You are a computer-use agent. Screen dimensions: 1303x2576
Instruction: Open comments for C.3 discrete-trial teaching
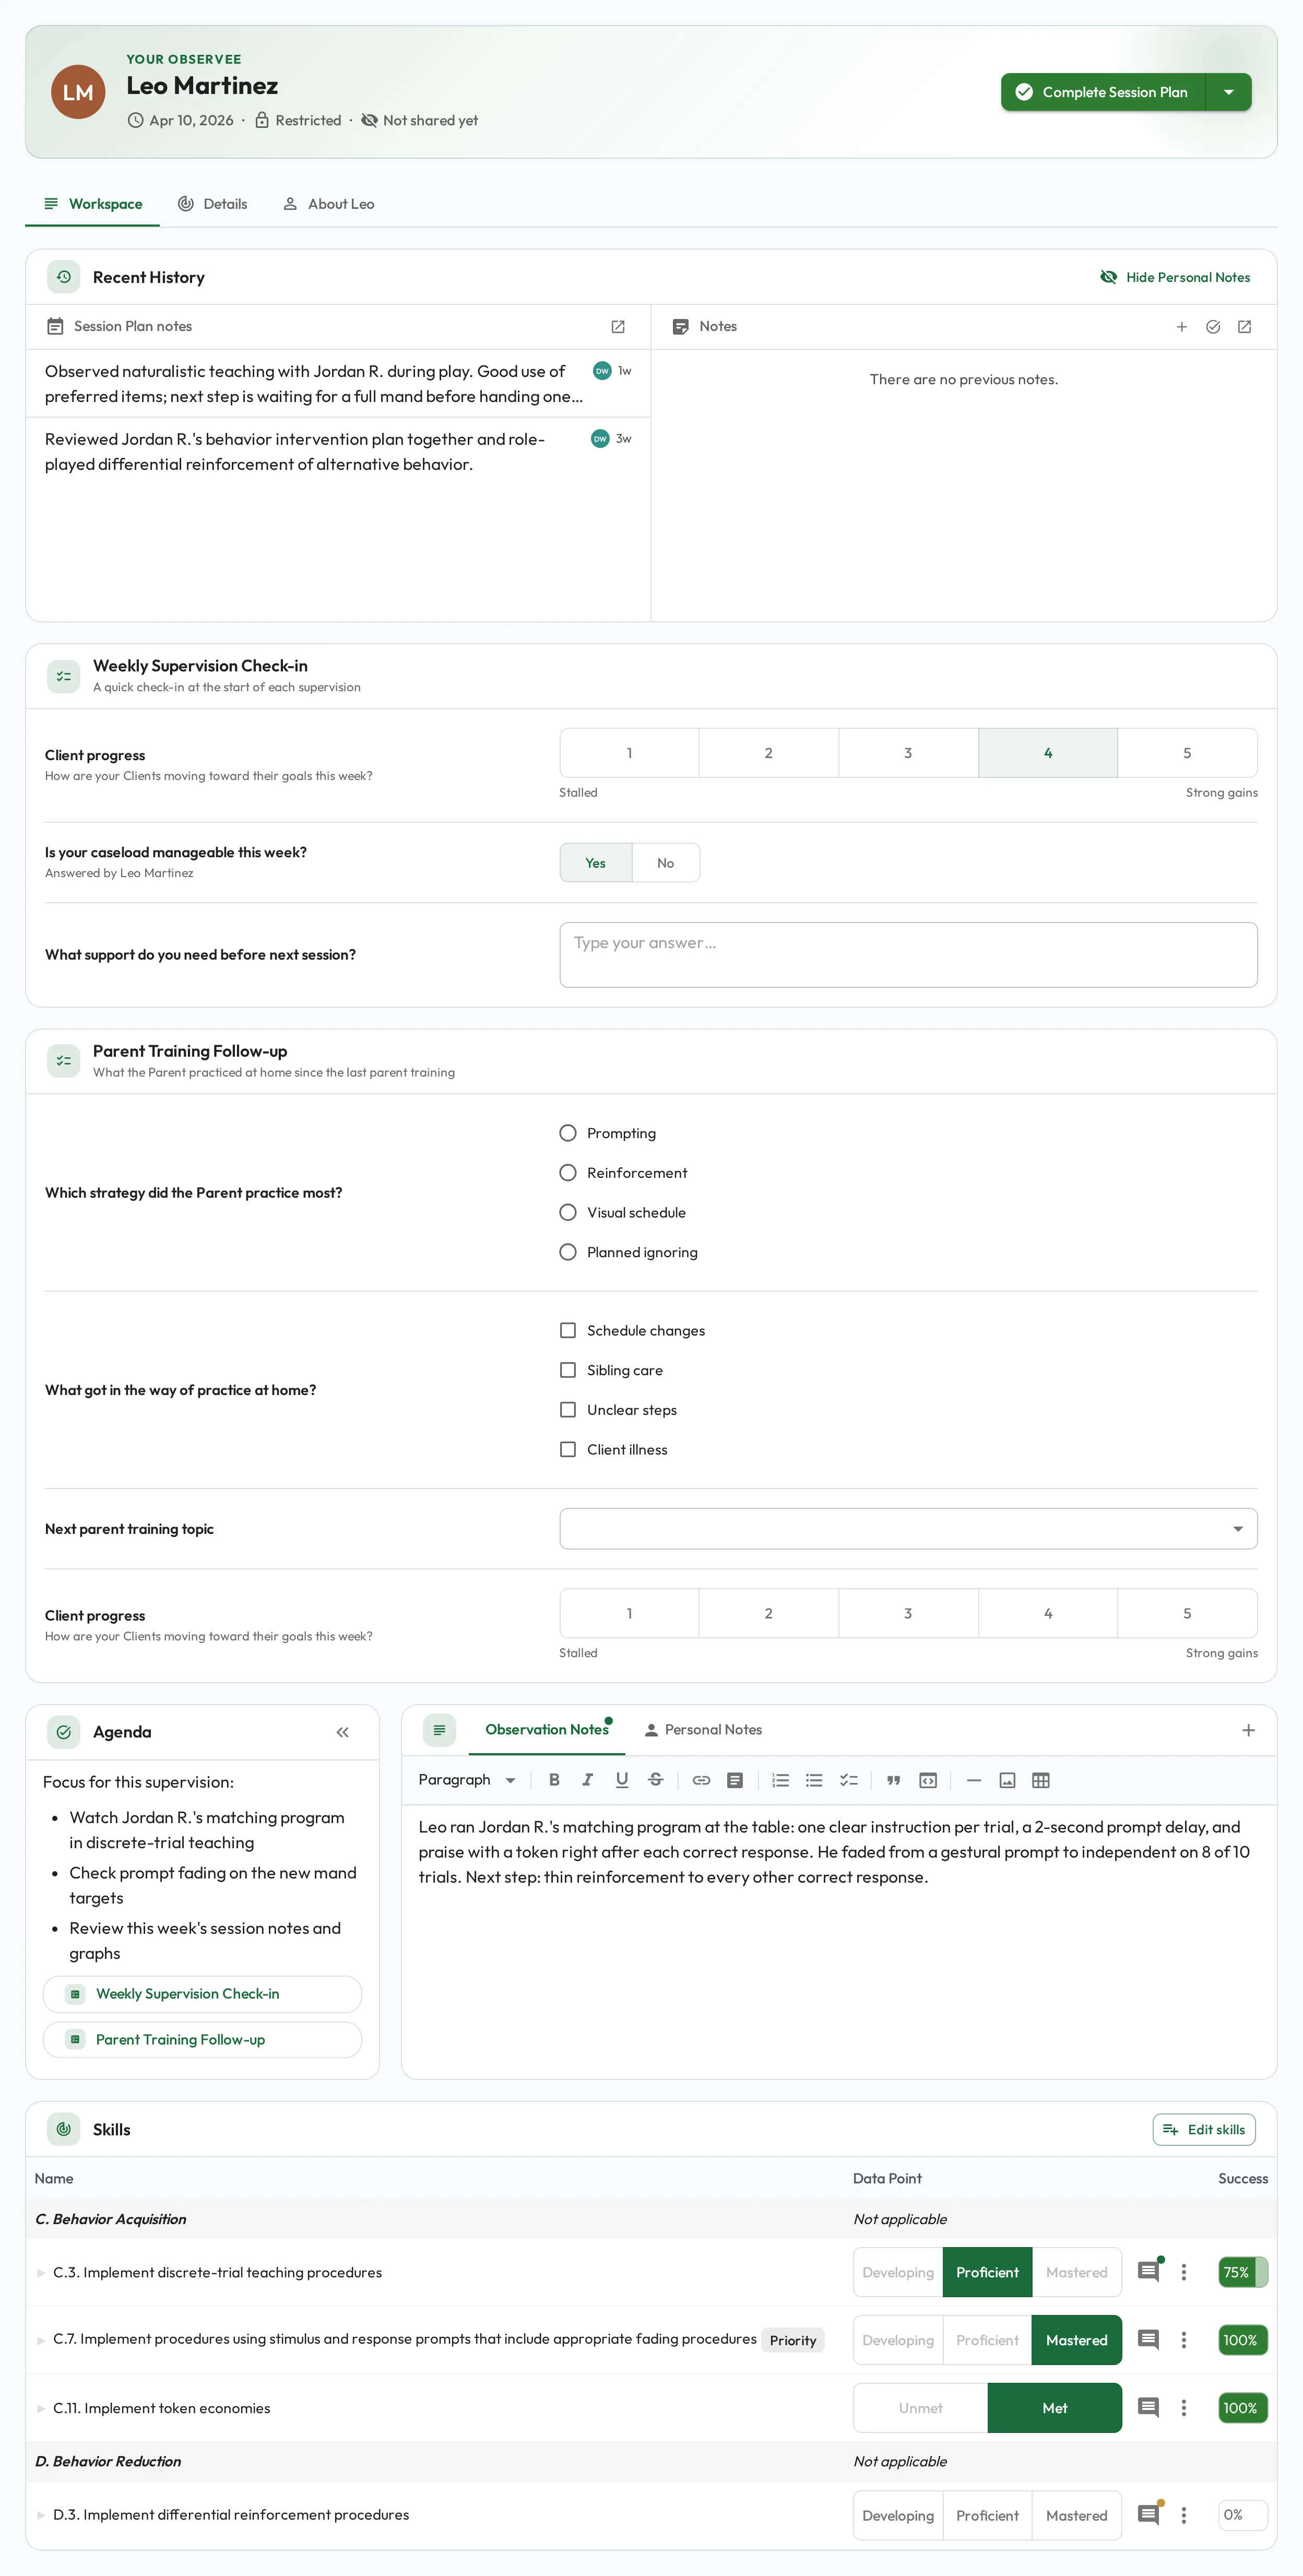tap(1149, 2272)
